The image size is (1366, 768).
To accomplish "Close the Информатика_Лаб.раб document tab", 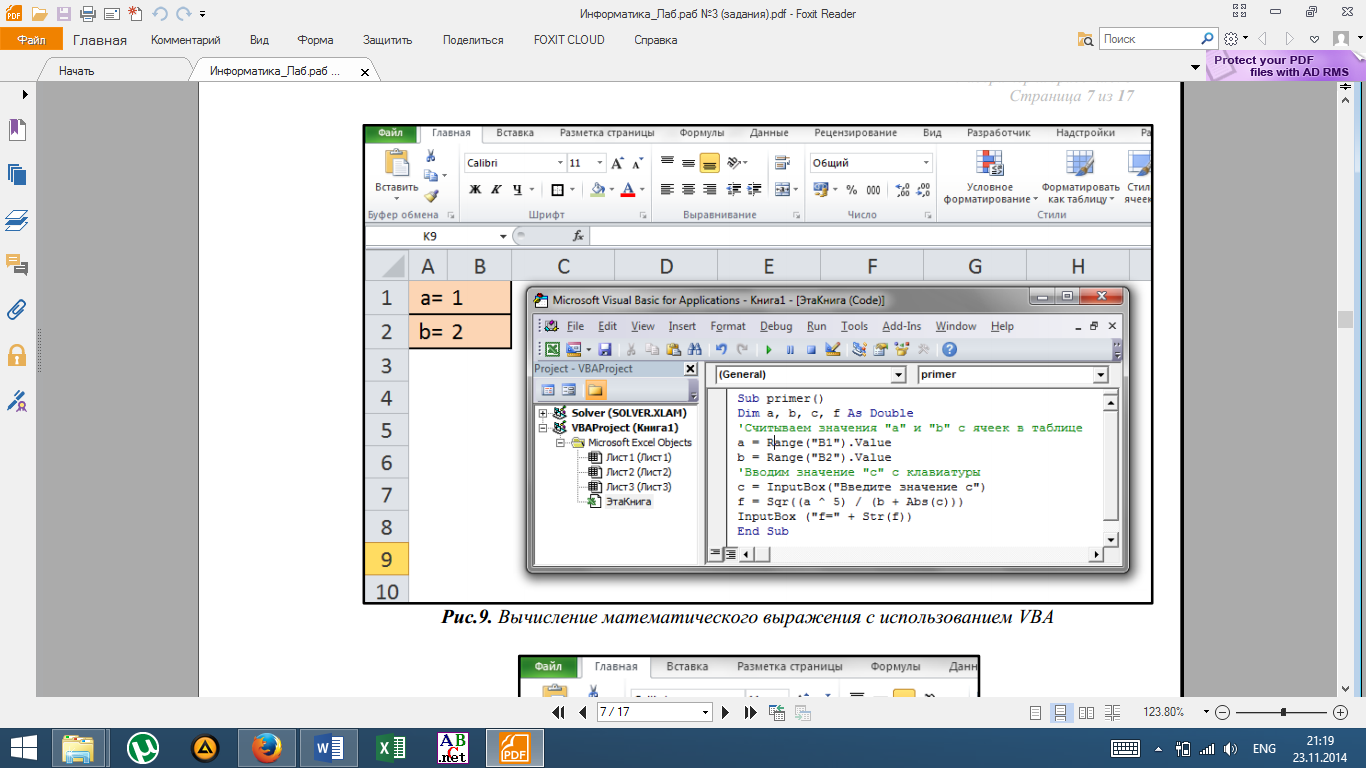I will 364,73.
